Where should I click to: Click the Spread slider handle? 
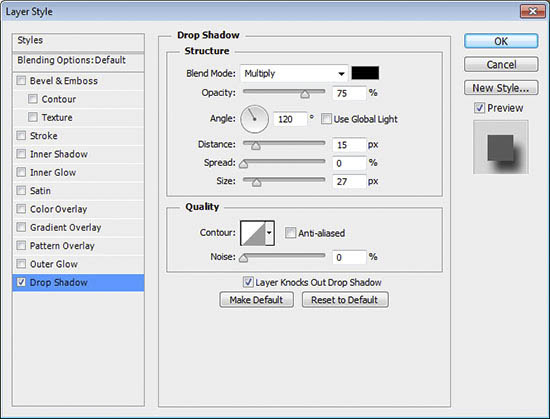[243, 164]
